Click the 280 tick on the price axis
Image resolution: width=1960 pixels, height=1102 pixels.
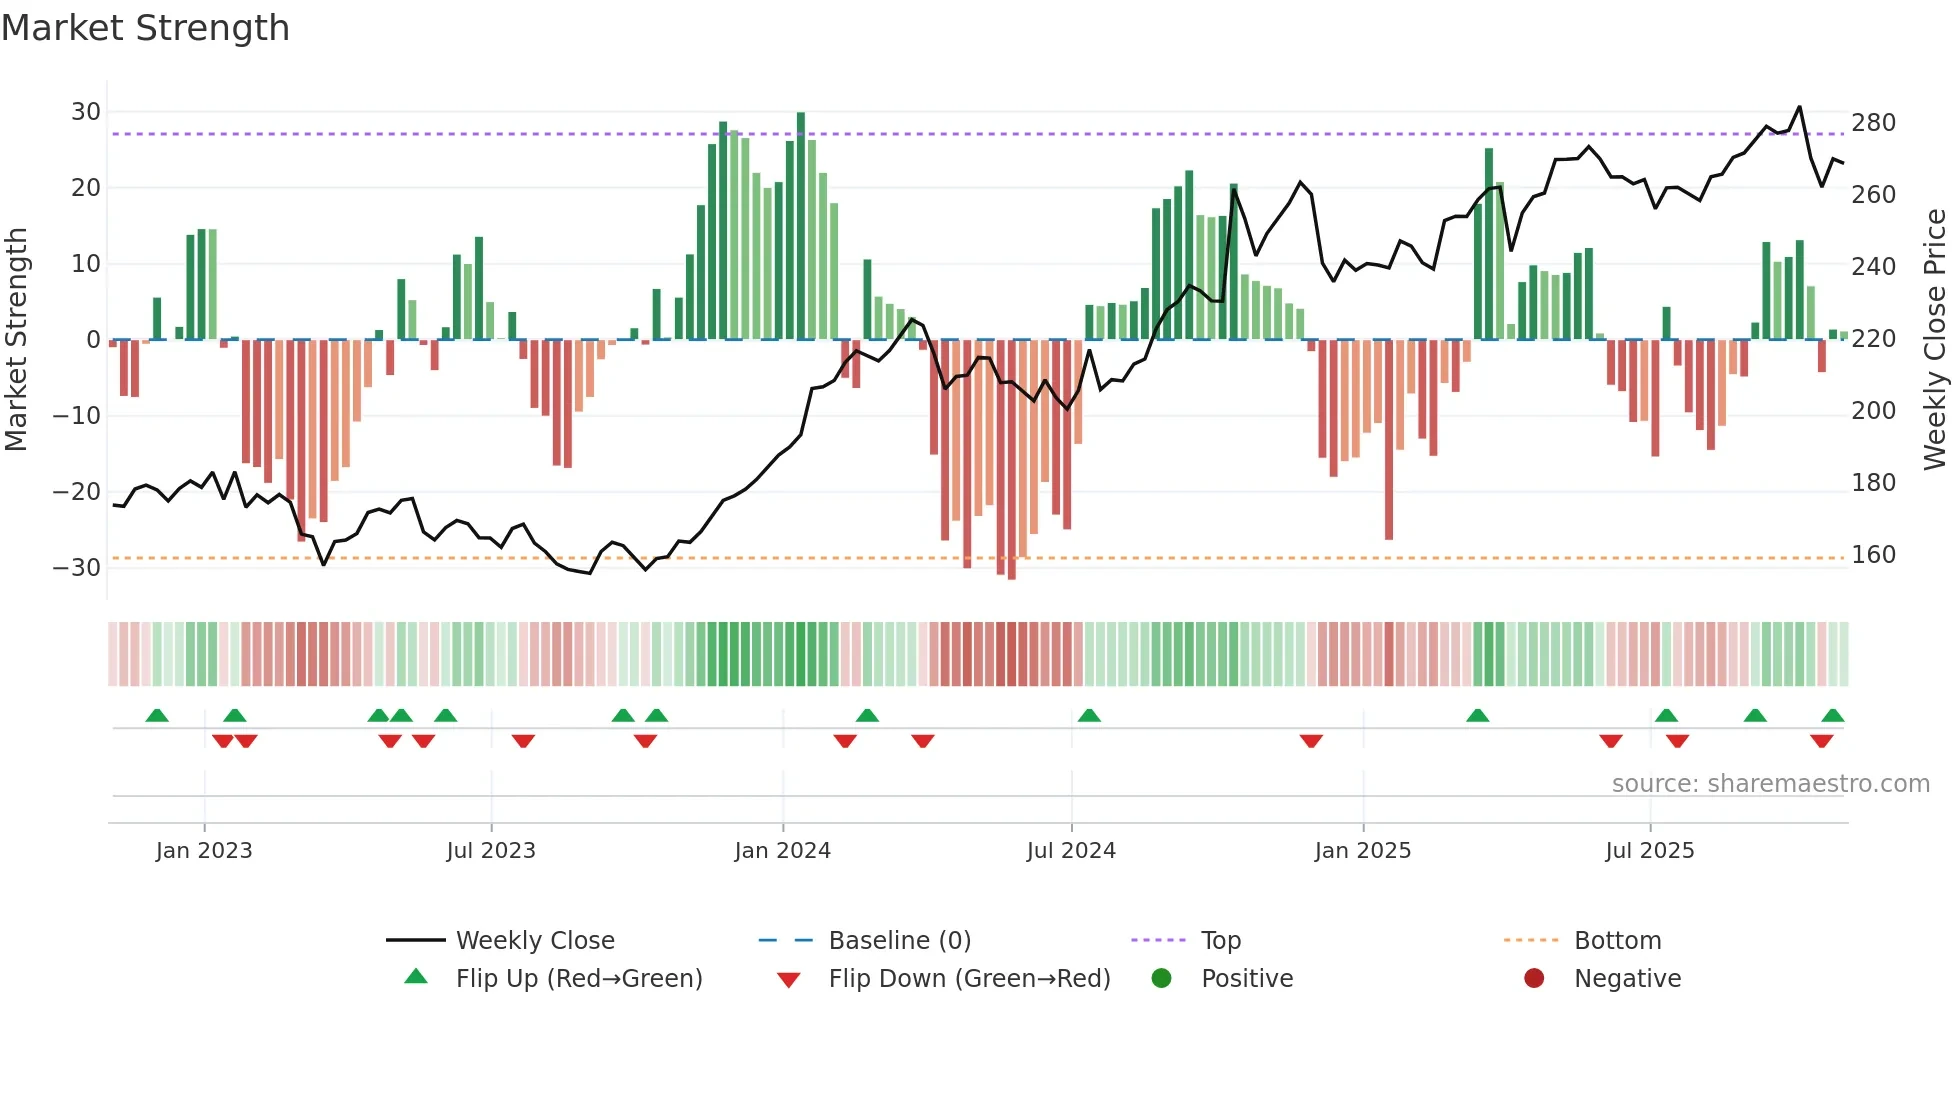click(x=1874, y=123)
